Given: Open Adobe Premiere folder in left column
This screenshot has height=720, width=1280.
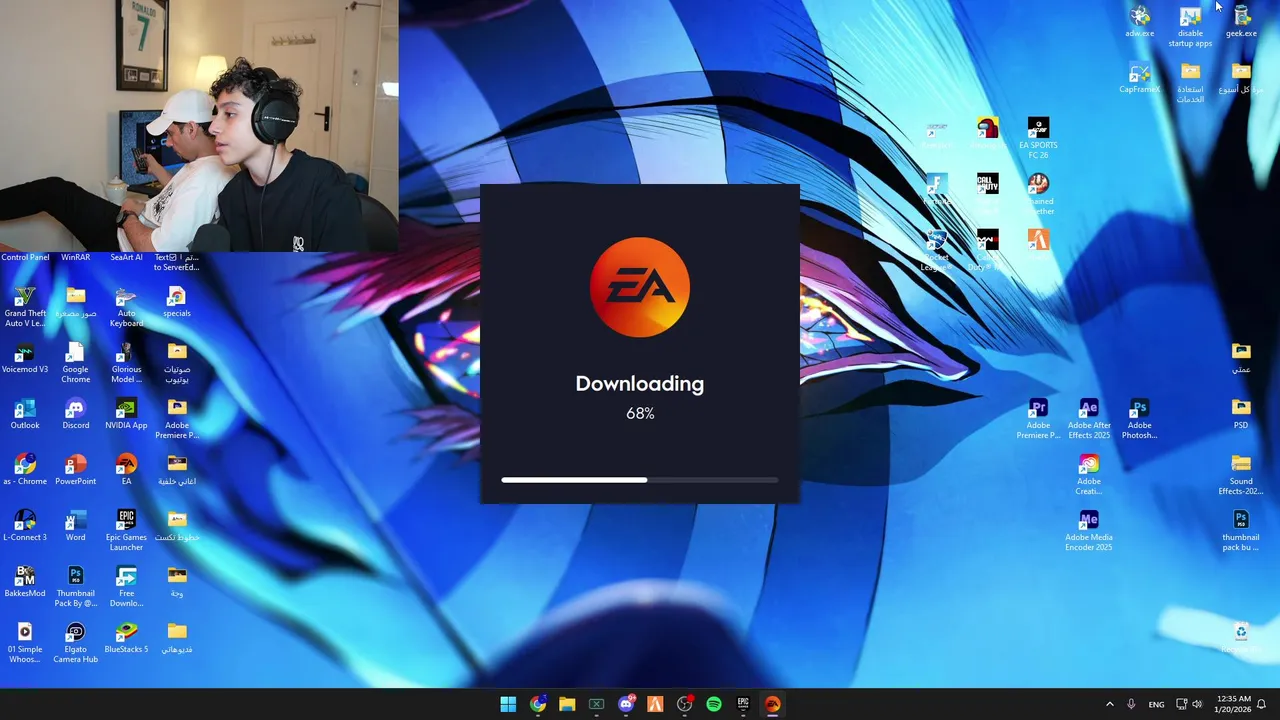Looking at the screenshot, I should (177, 418).
